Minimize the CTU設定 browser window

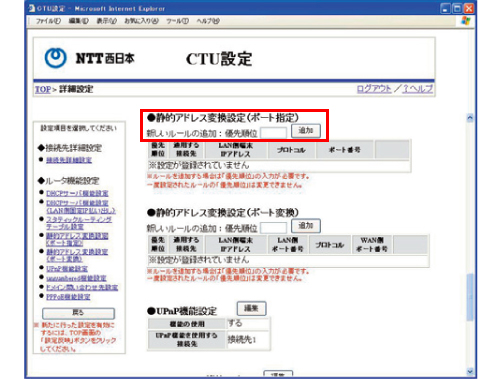coord(446,8)
